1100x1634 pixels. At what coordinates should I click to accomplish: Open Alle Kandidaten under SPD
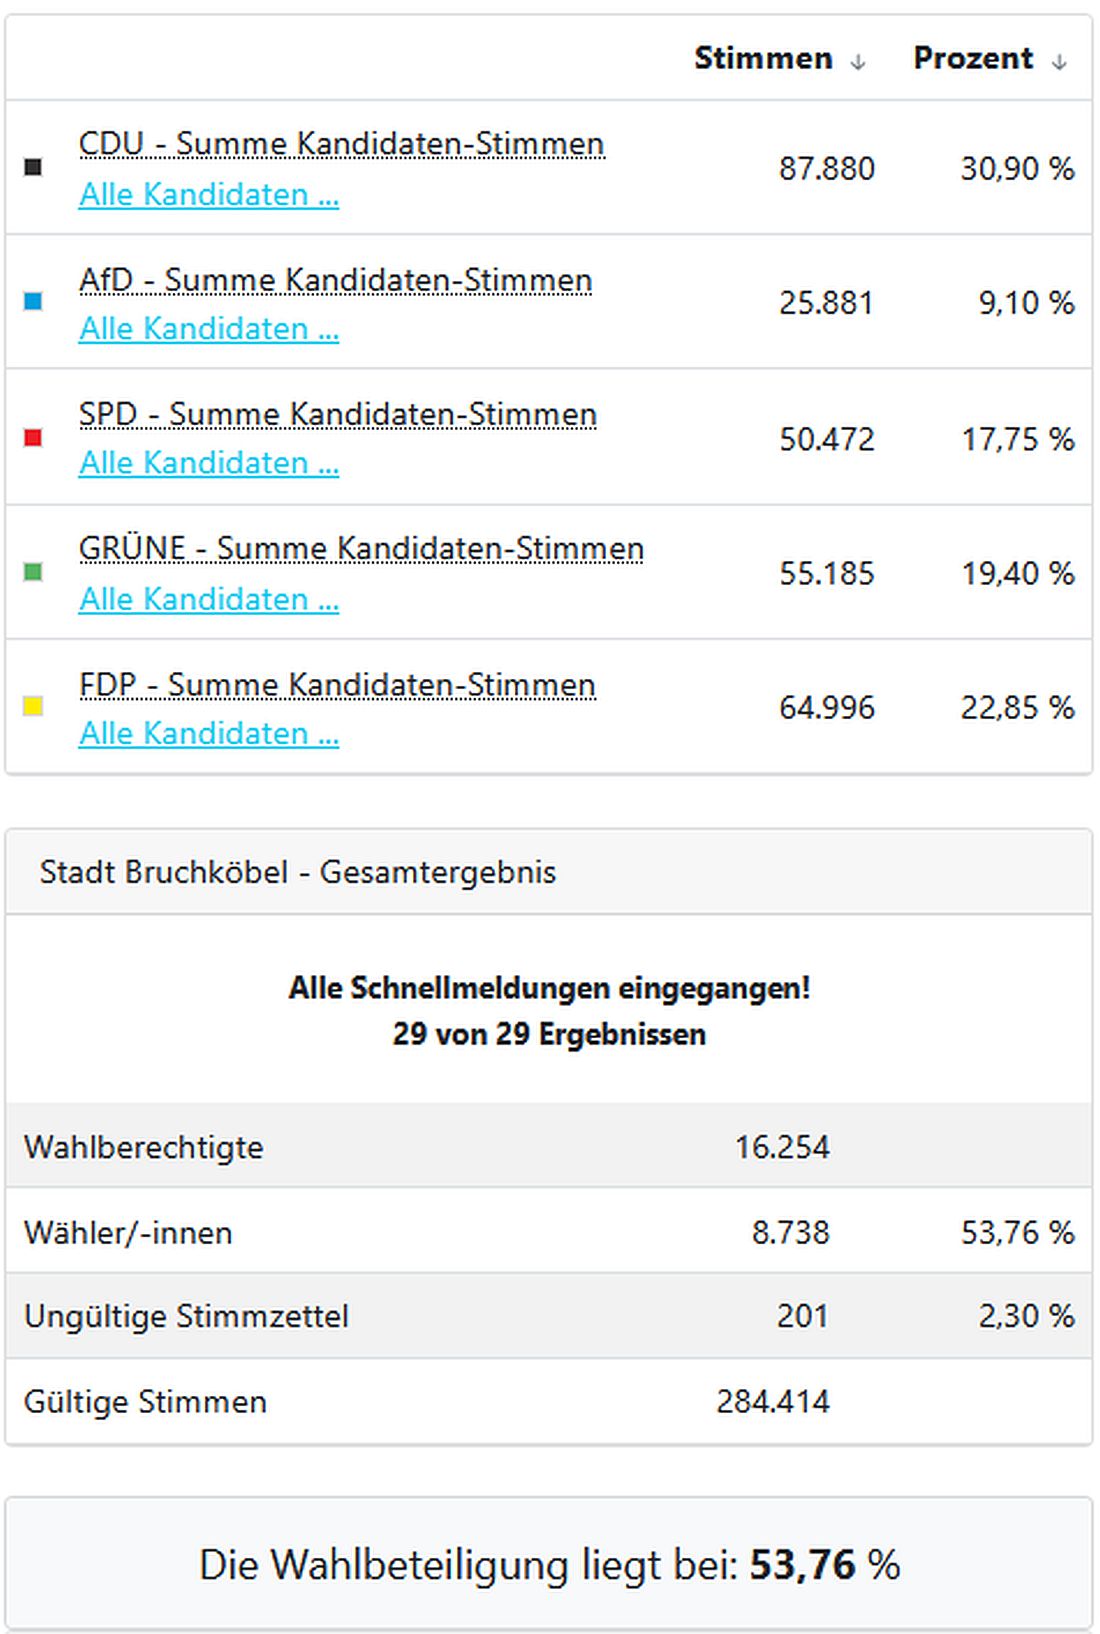click(x=209, y=463)
